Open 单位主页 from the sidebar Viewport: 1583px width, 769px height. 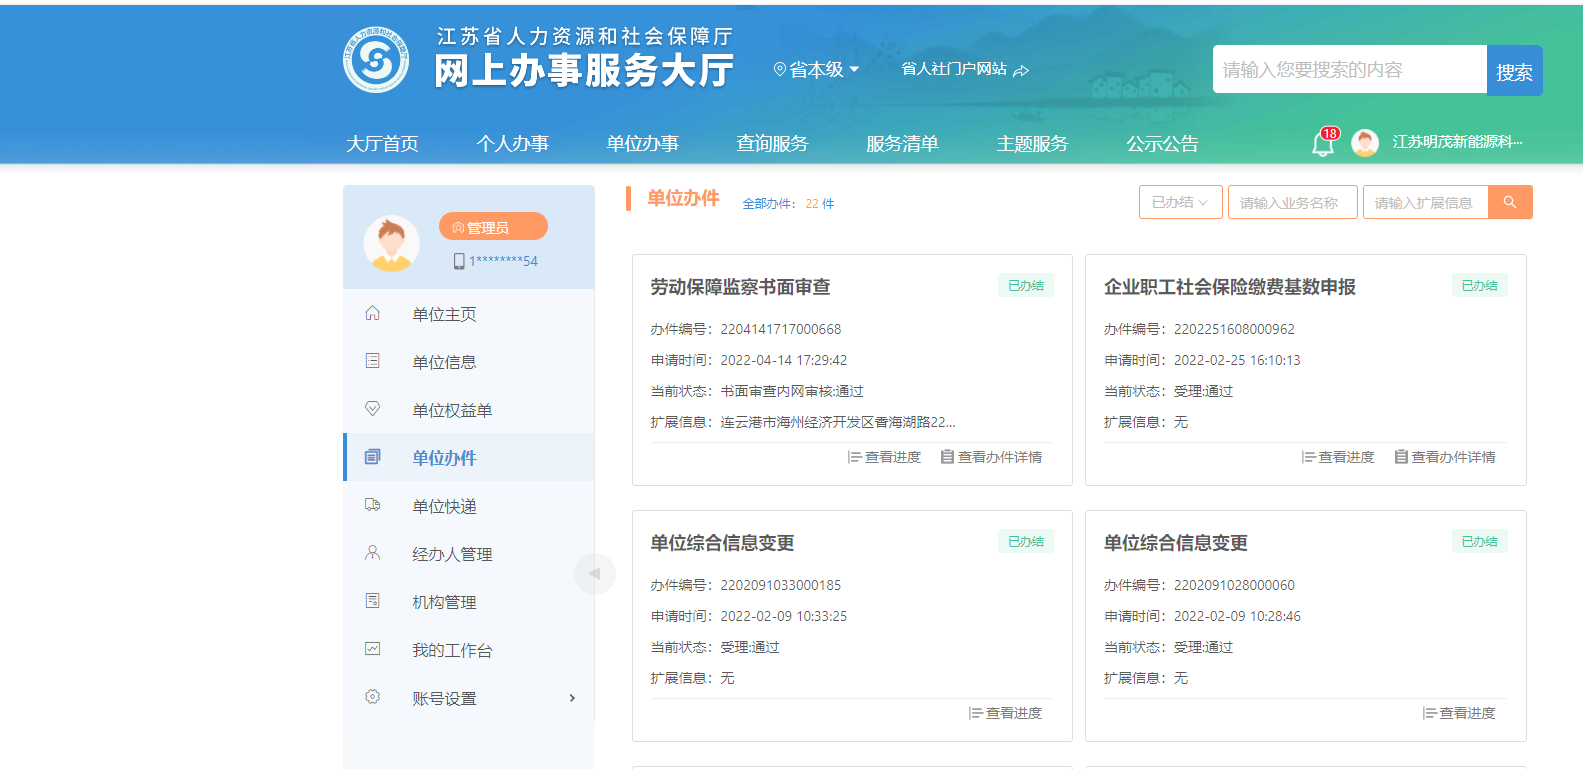click(444, 314)
